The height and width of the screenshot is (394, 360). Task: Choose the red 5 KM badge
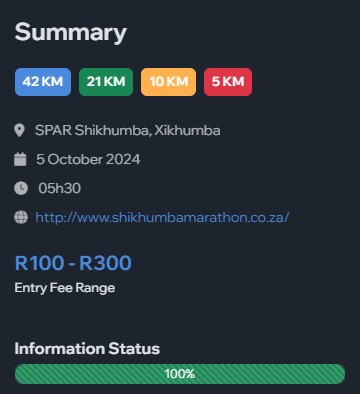[228, 82]
